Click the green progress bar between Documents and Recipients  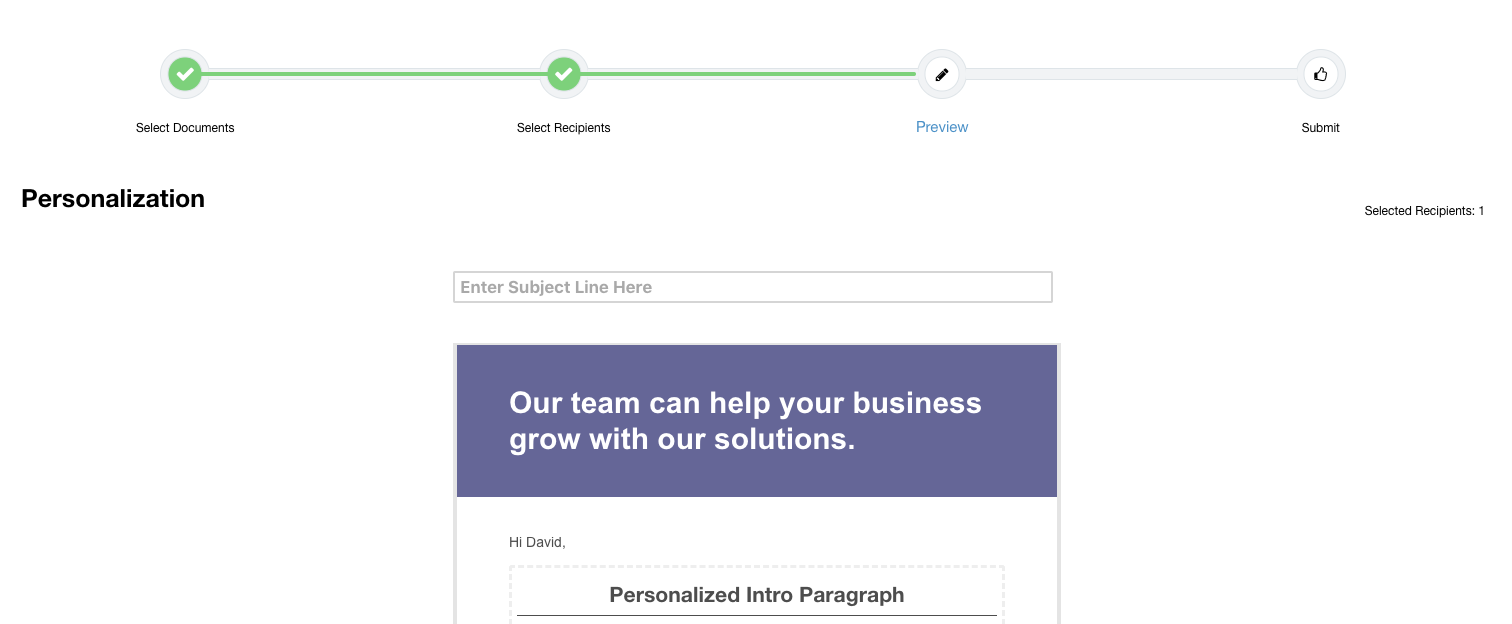pyautogui.click(x=374, y=74)
